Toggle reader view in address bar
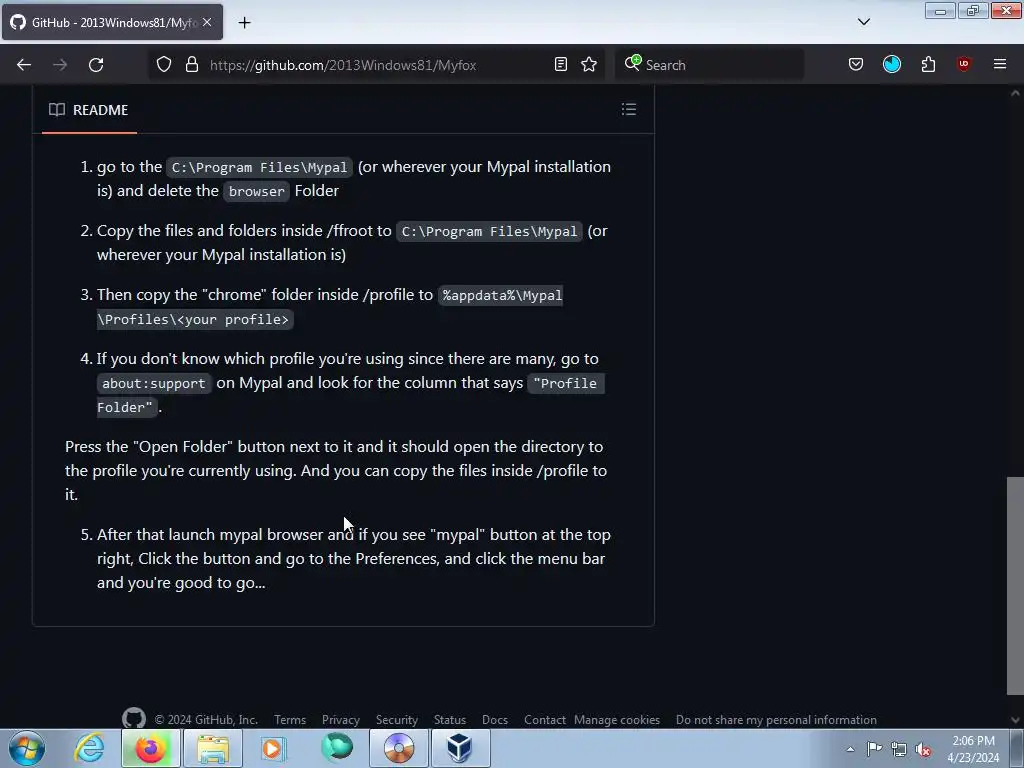1024x768 pixels. [560, 65]
